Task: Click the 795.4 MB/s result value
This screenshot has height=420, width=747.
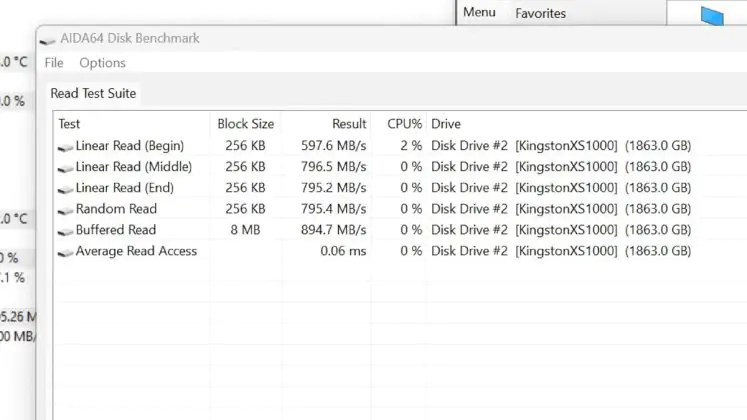Action: pos(333,209)
